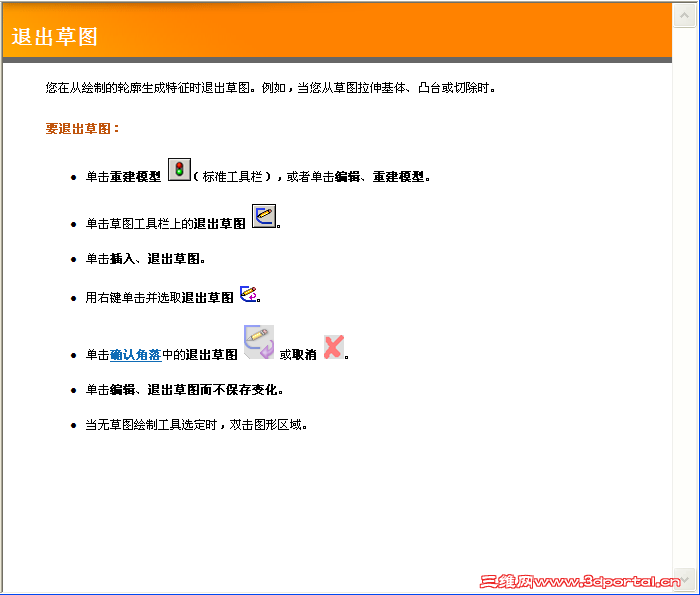The image size is (700, 595).
Task: Click the Exit Sketch toolbar icon
Action: [x=264, y=216]
